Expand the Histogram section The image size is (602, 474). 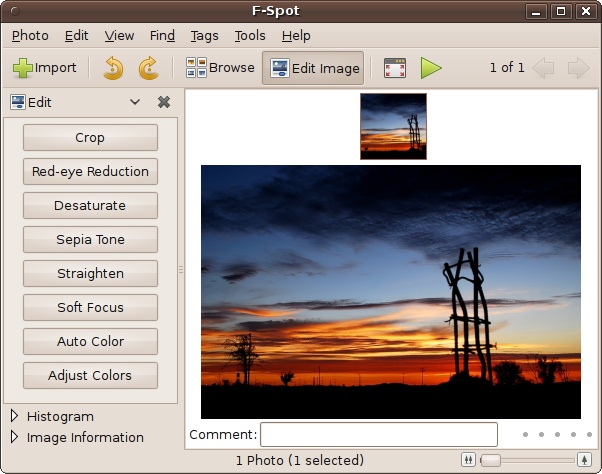pyautogui.click(x=14, y=416)
